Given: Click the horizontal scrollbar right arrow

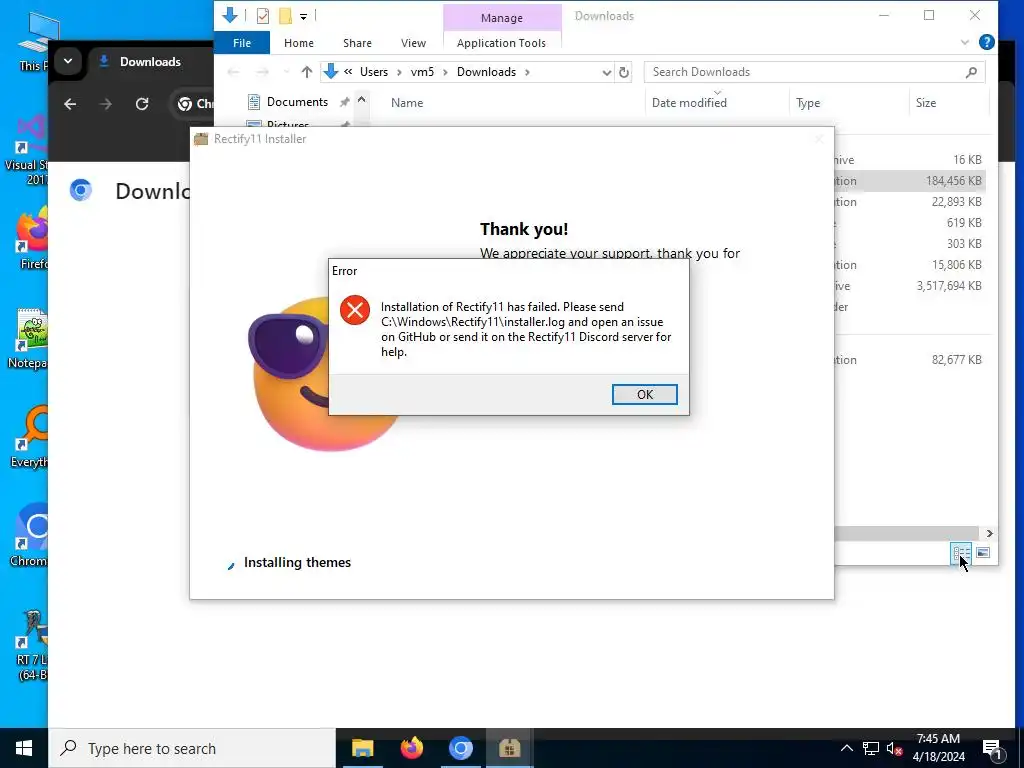Looking at the screenshot, I should pos(989,534).
